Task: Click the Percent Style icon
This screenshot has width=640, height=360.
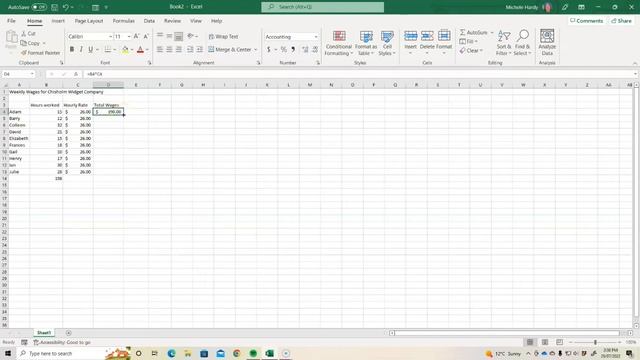Action: tap(284, 49)
